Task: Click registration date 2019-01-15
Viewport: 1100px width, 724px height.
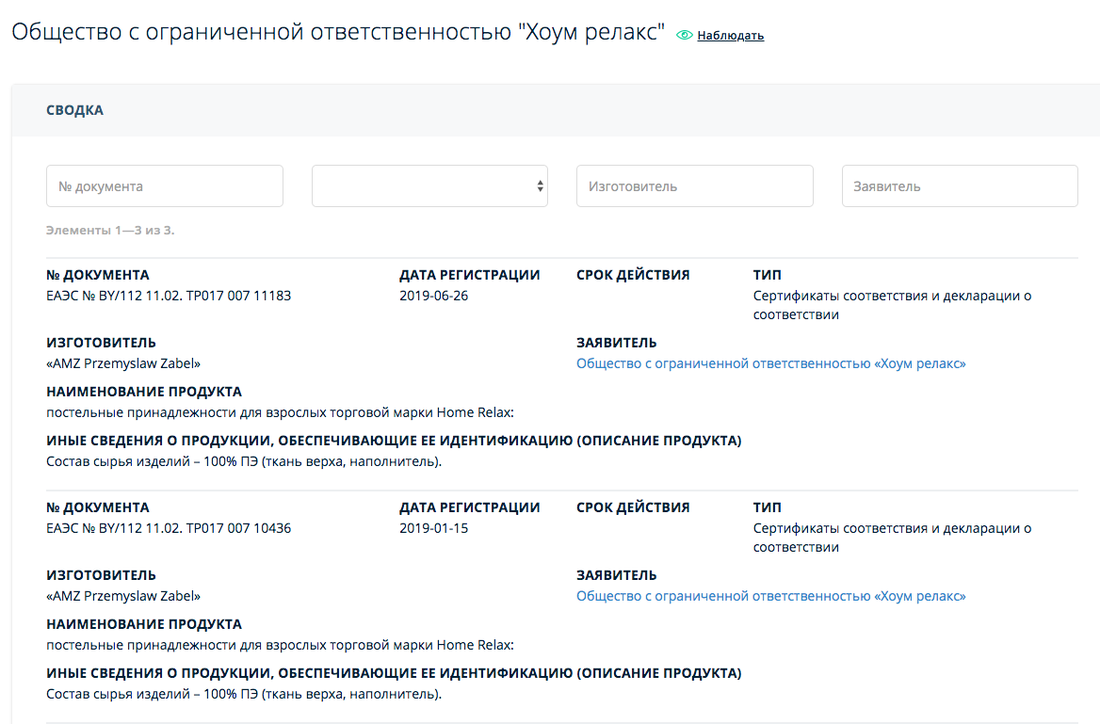Action: (434, 528)
